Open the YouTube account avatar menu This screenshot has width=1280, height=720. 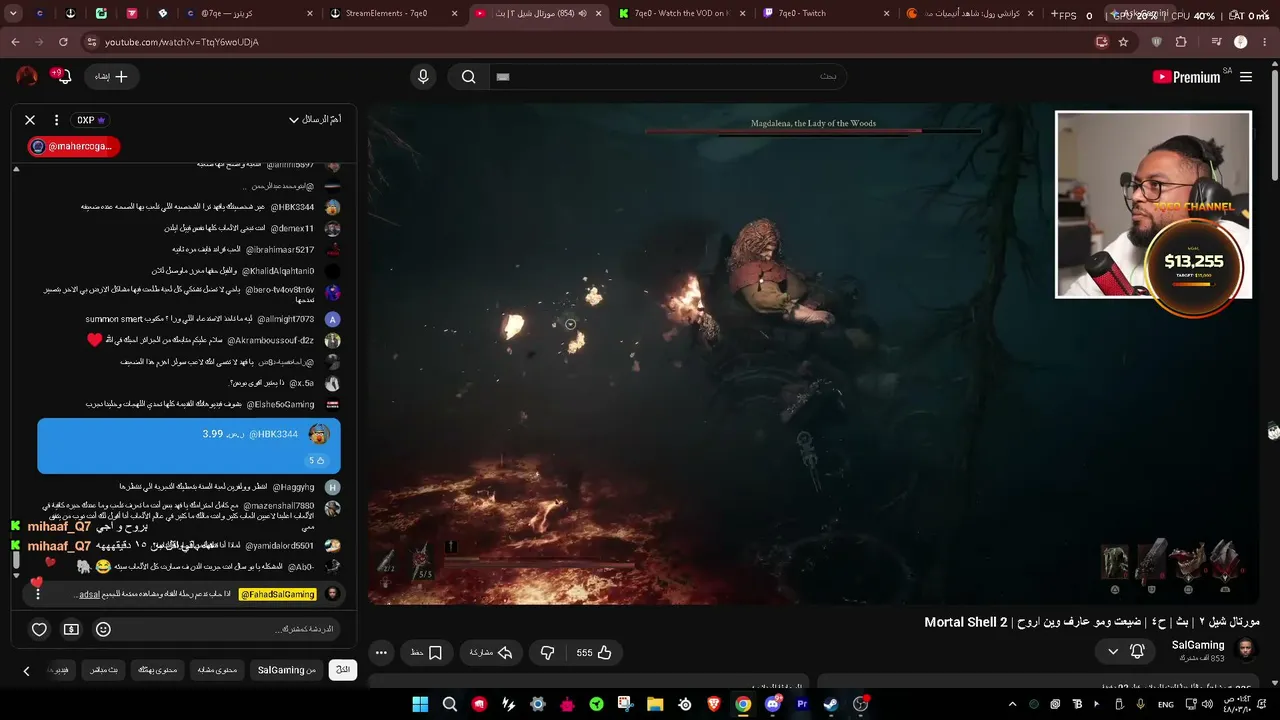click(x=27, y=76)
